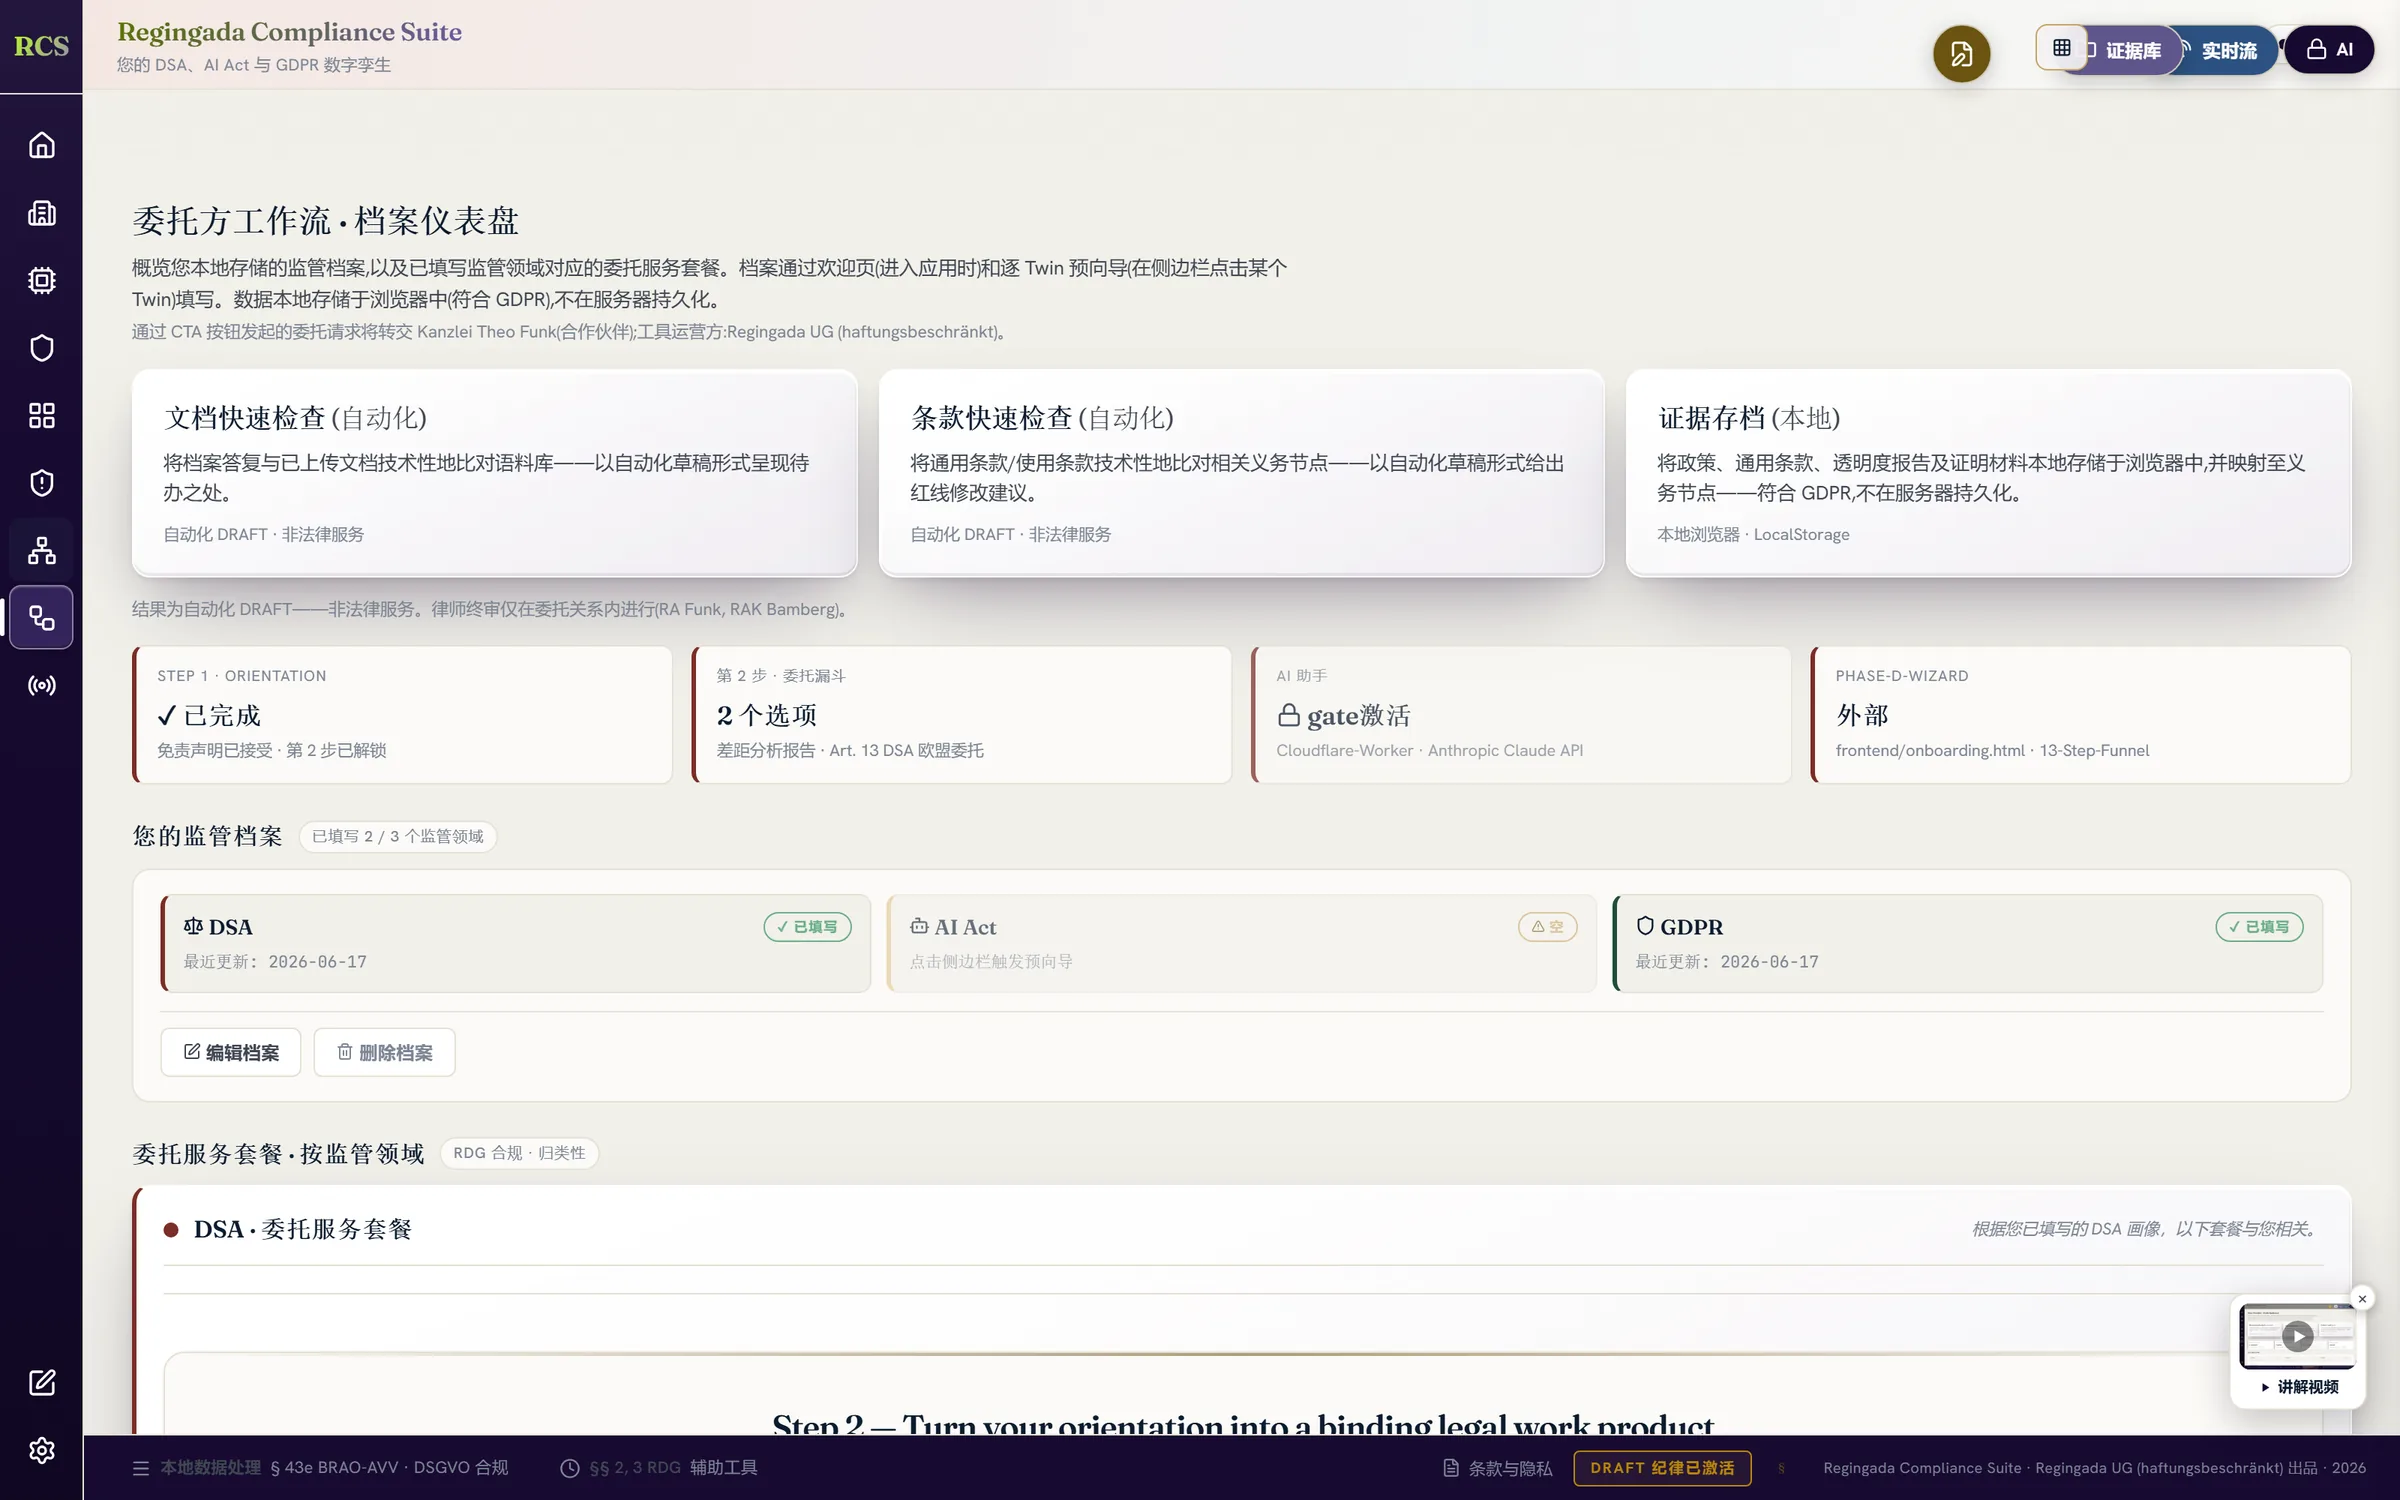Click the DRAFT 纪律已激活 badge
The width and height of the screenshot is (2400, 1500).
tap(1662, 1468)
